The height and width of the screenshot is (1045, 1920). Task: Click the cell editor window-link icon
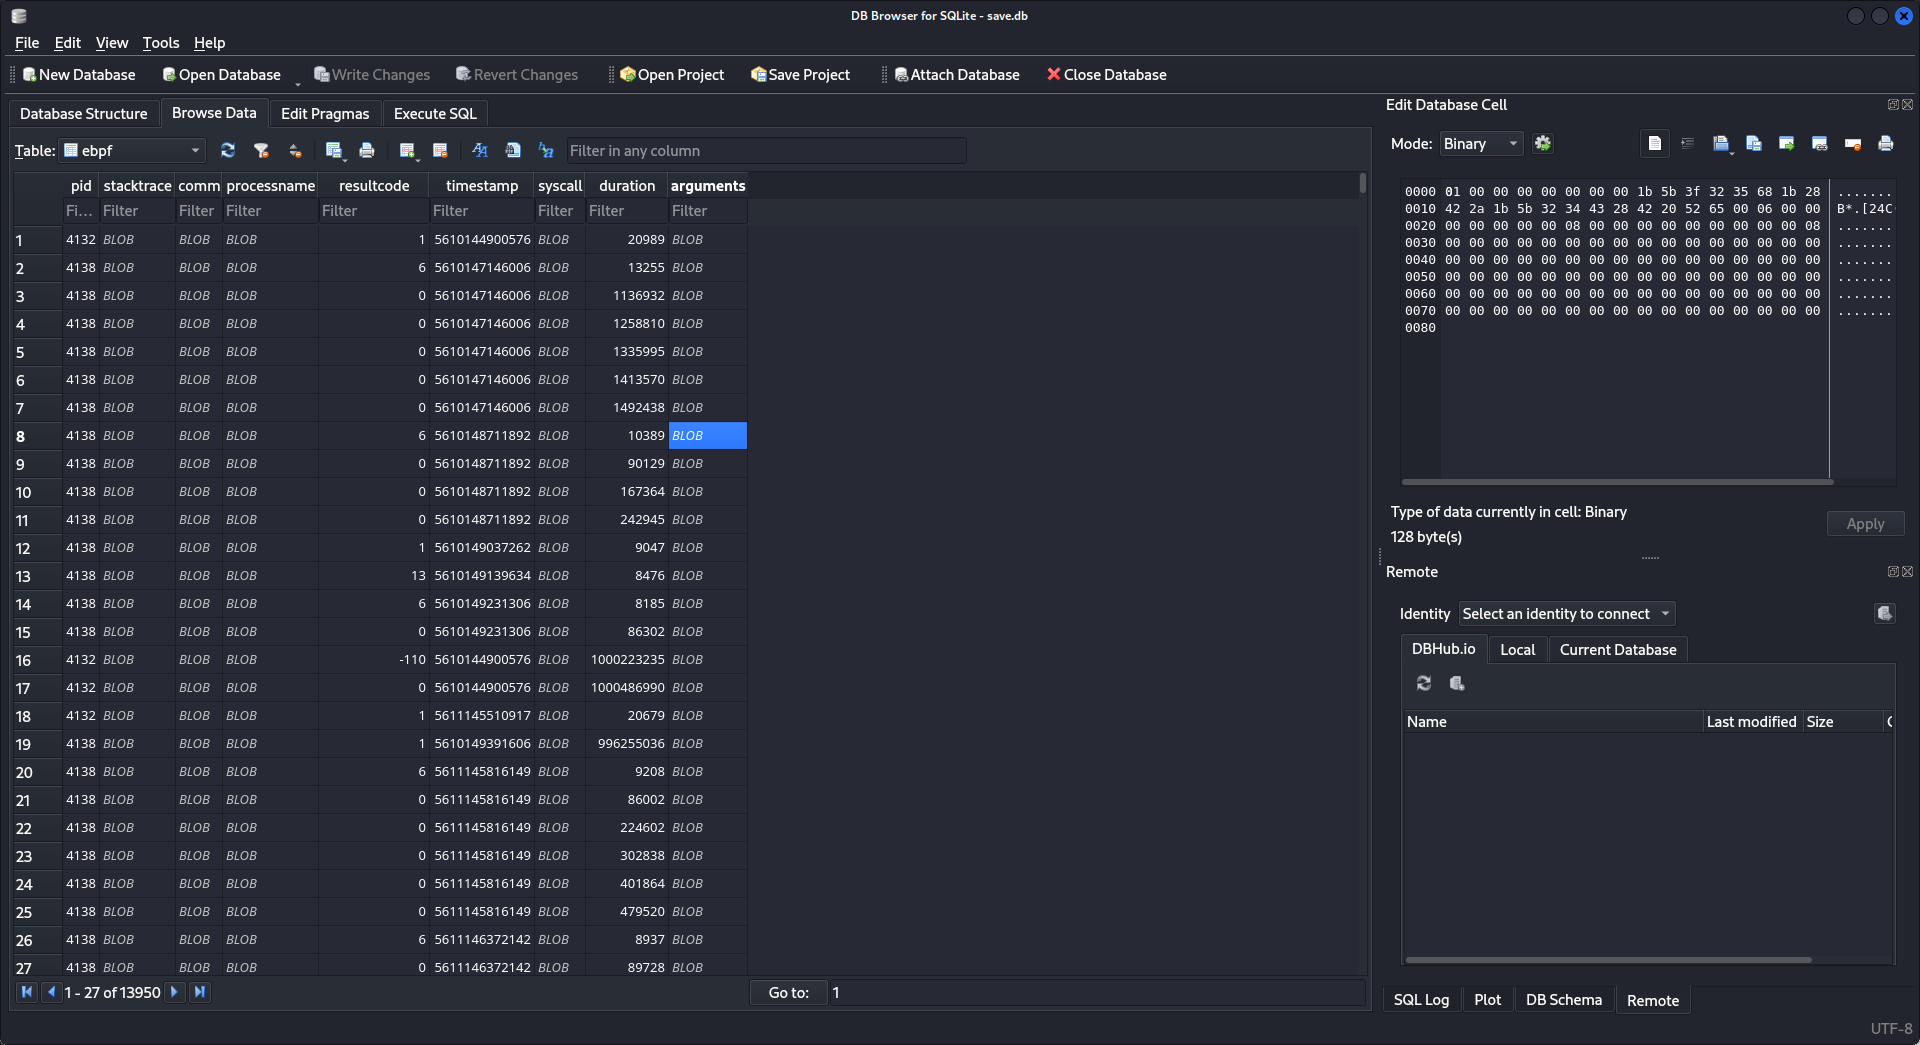click(x=1820, y=143)
